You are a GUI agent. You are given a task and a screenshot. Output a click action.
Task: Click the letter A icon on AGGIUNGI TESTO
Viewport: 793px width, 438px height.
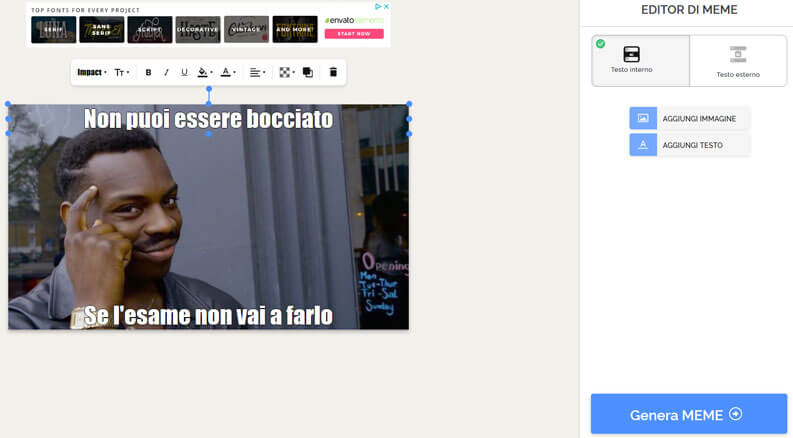pyautogui.click(x=643, y=145)
